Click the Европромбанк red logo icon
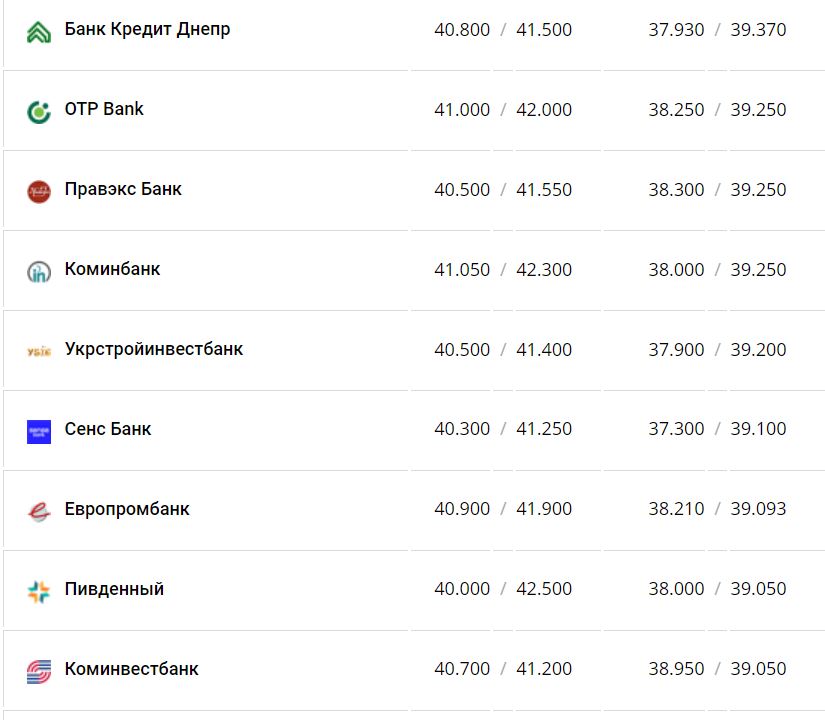Viewport: 825px width, 720px height. (39, 511)
